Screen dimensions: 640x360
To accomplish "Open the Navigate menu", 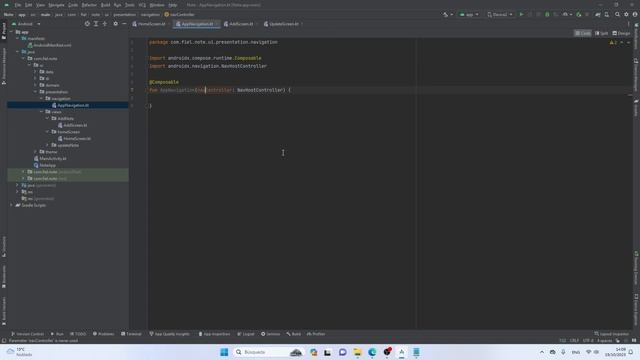I will coord(56,5).
